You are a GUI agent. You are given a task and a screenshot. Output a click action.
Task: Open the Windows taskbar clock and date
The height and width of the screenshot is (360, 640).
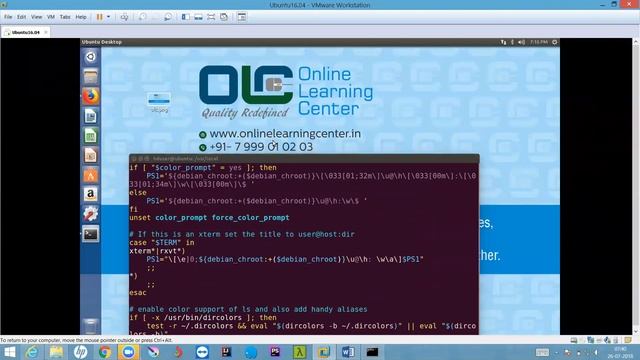coord(620,352)
